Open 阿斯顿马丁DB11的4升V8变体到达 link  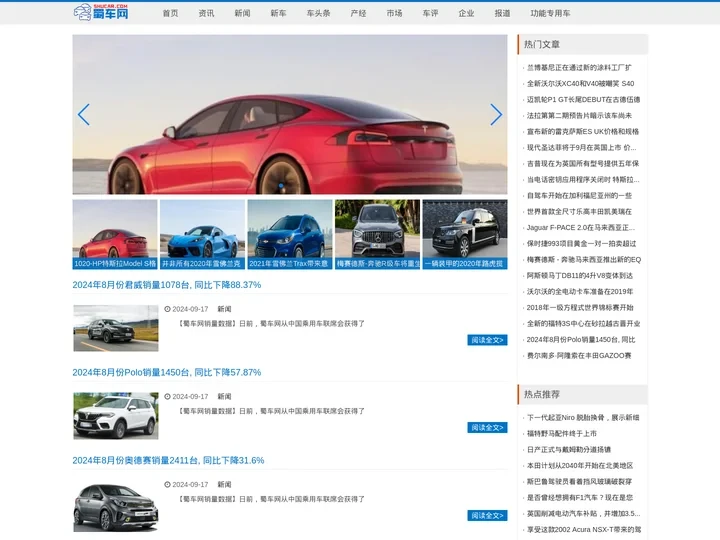(579, 276)
